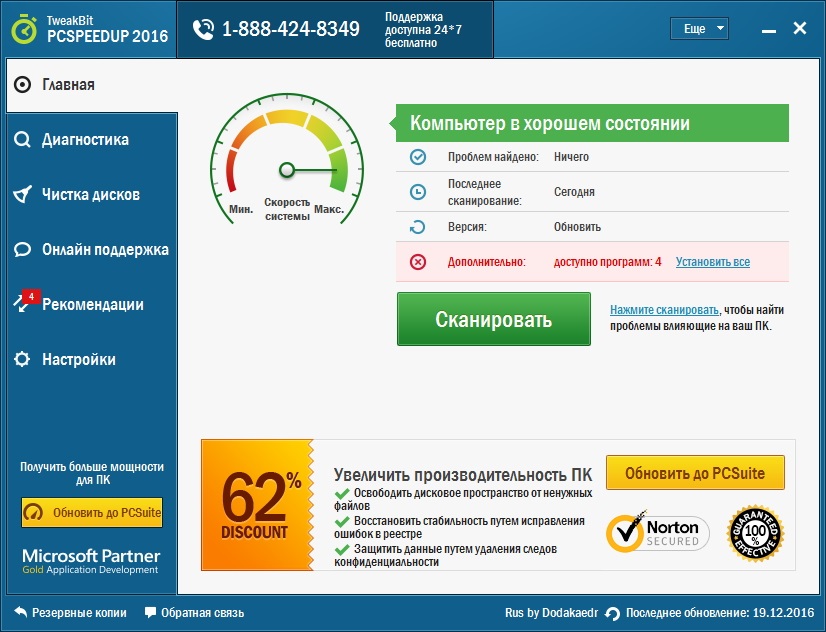Screen dimensions: 826x632
Task: Click the phone support icon
Action: (203, 29)
